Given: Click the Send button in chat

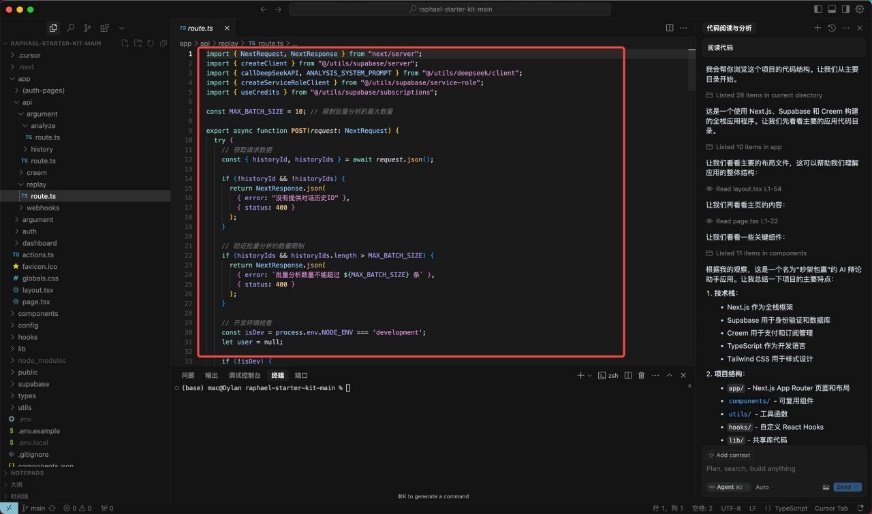Looking at the screenshot, I should pyautogui.click(x=847, y=487).
